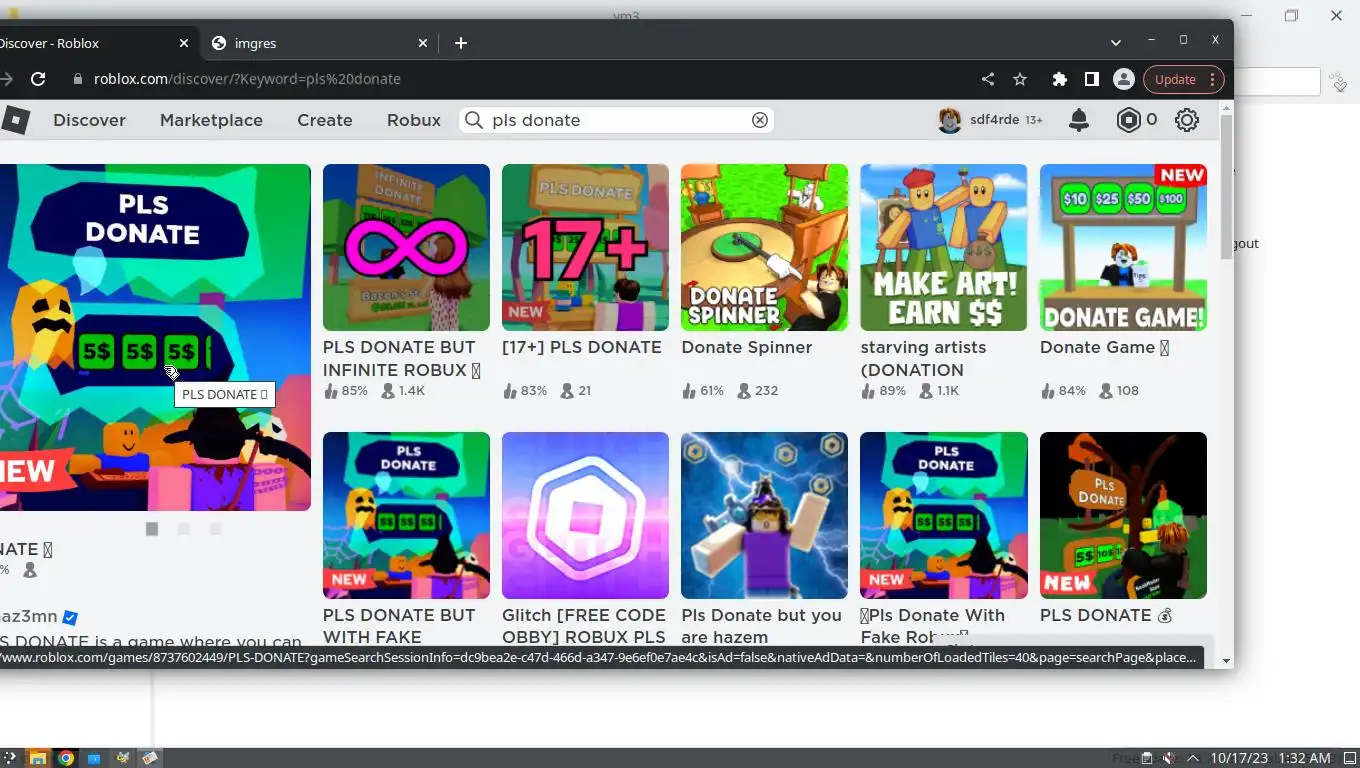Open PLS DONATE BUT INFINITE ROBUX thumbnail

pos(406,247)
